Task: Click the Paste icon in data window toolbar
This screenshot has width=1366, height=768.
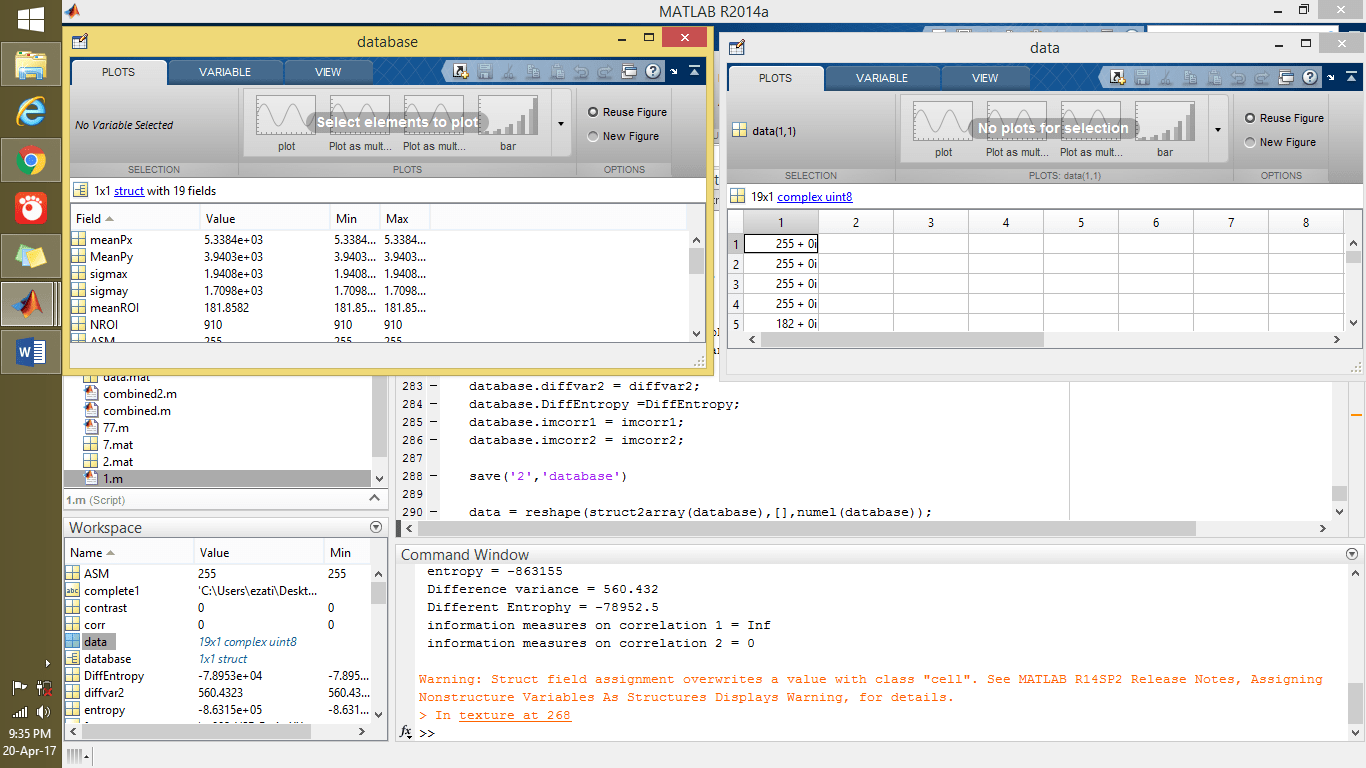Action: (1214, 77)
